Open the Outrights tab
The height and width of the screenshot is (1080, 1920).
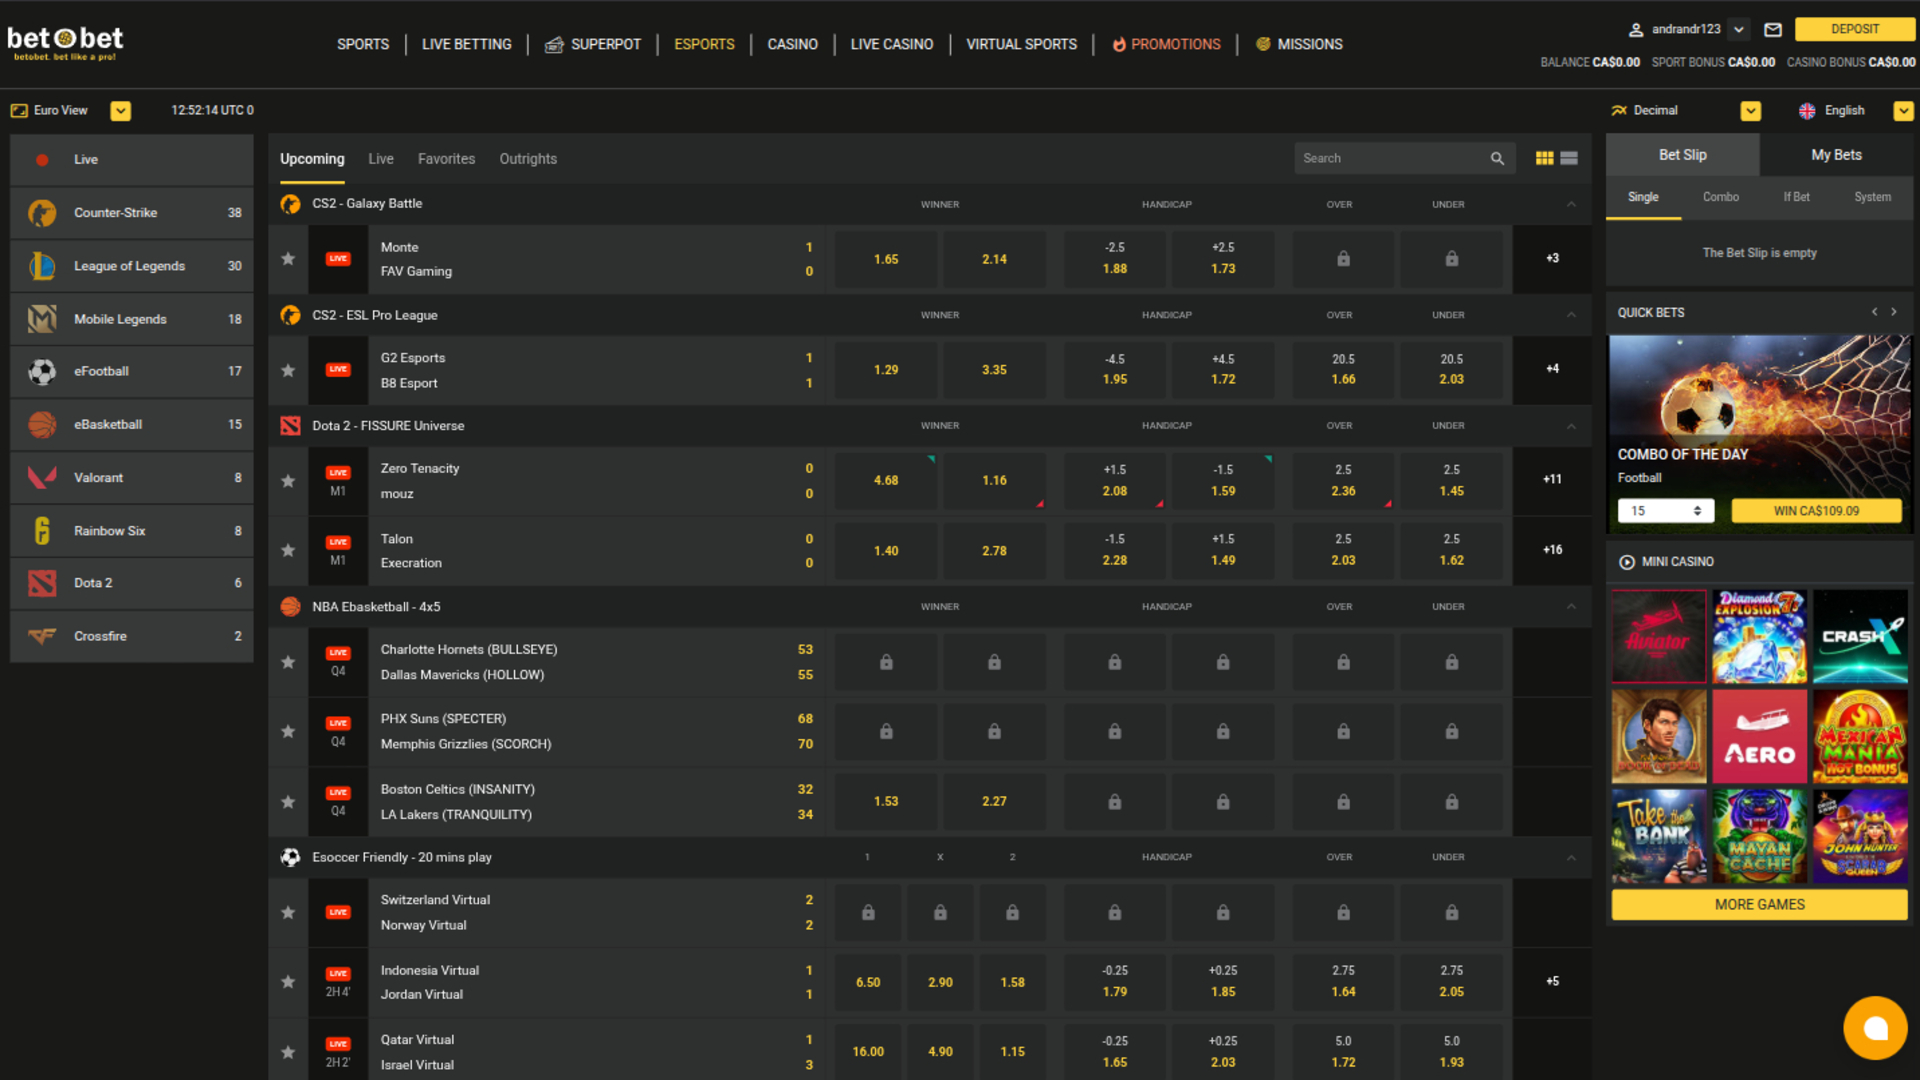tap(527, 158)
